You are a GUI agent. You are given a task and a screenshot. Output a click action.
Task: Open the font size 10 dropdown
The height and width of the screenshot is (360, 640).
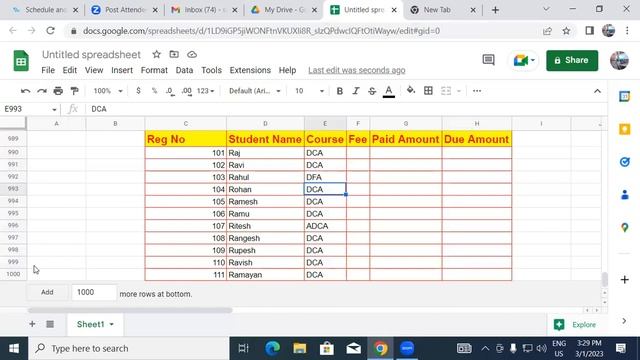[x=309, y=91]
